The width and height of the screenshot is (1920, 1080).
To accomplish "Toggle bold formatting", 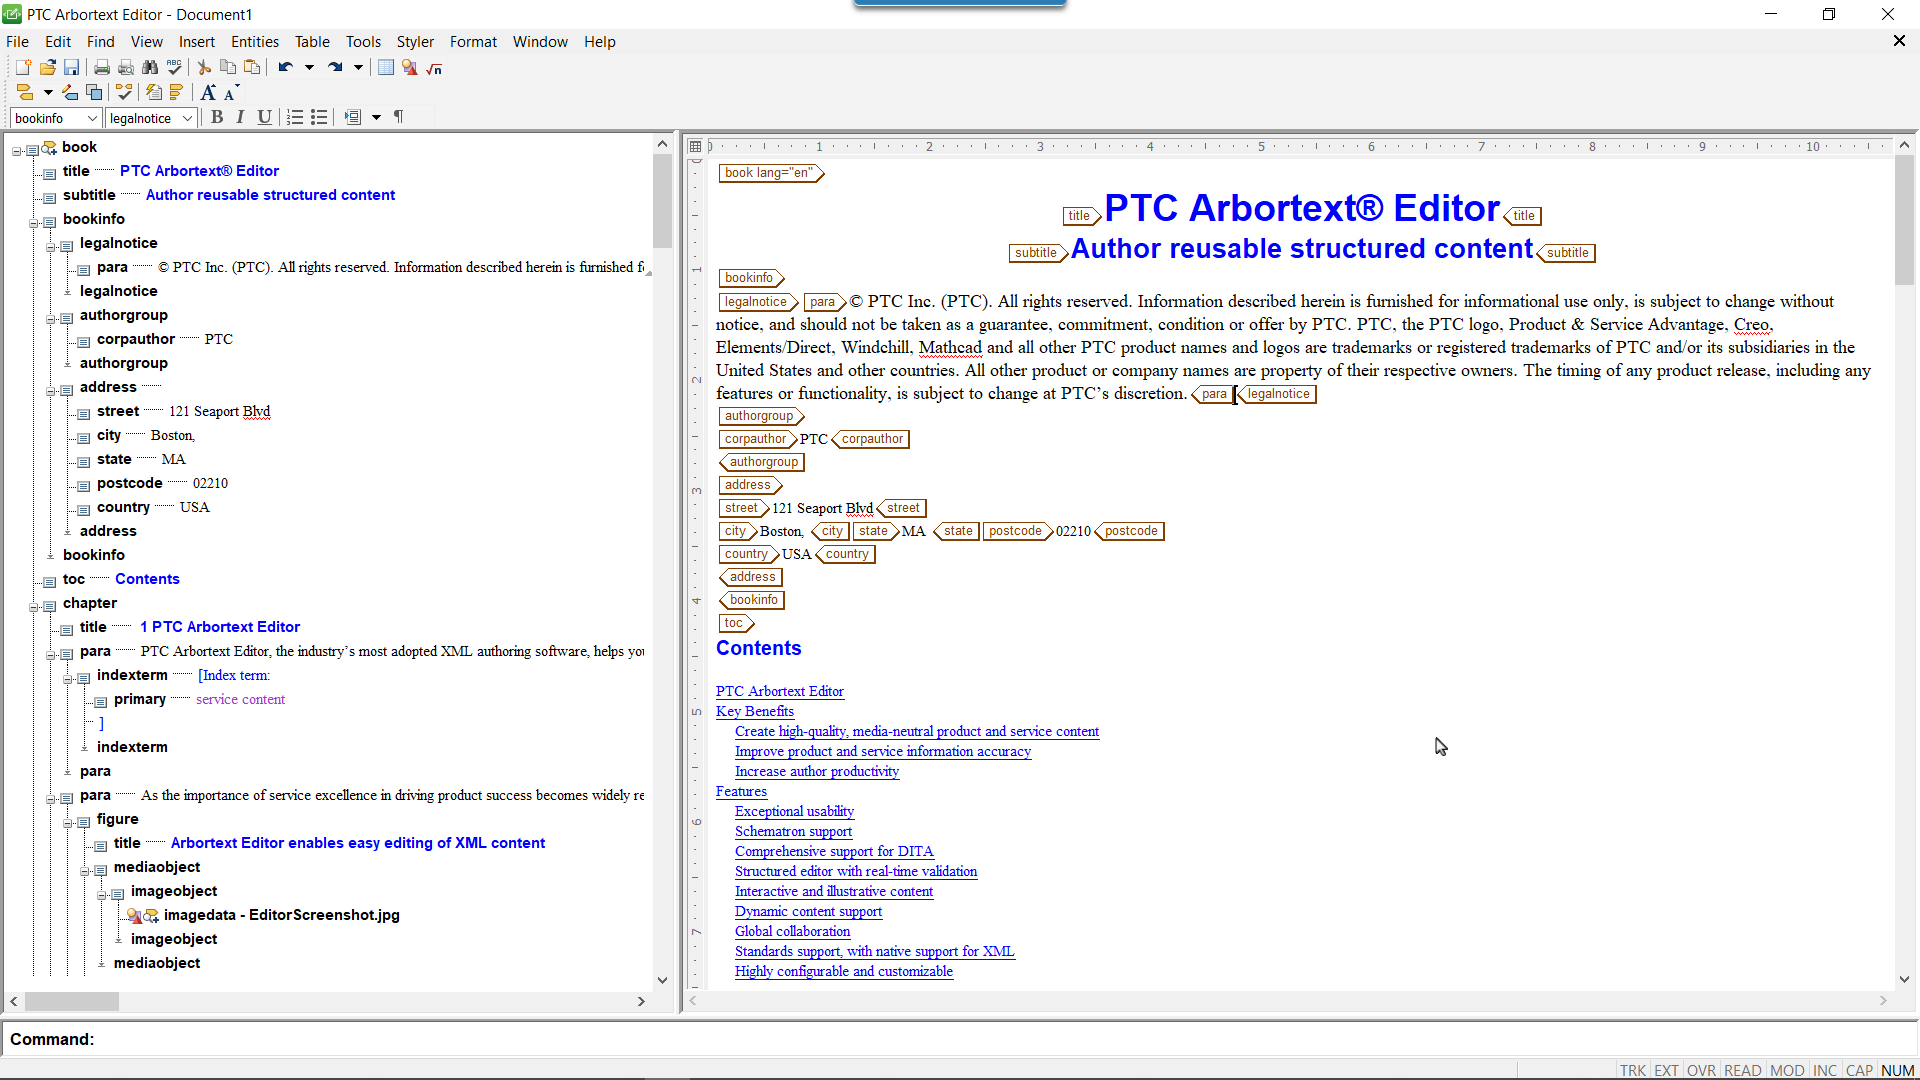I will (217, 117).
